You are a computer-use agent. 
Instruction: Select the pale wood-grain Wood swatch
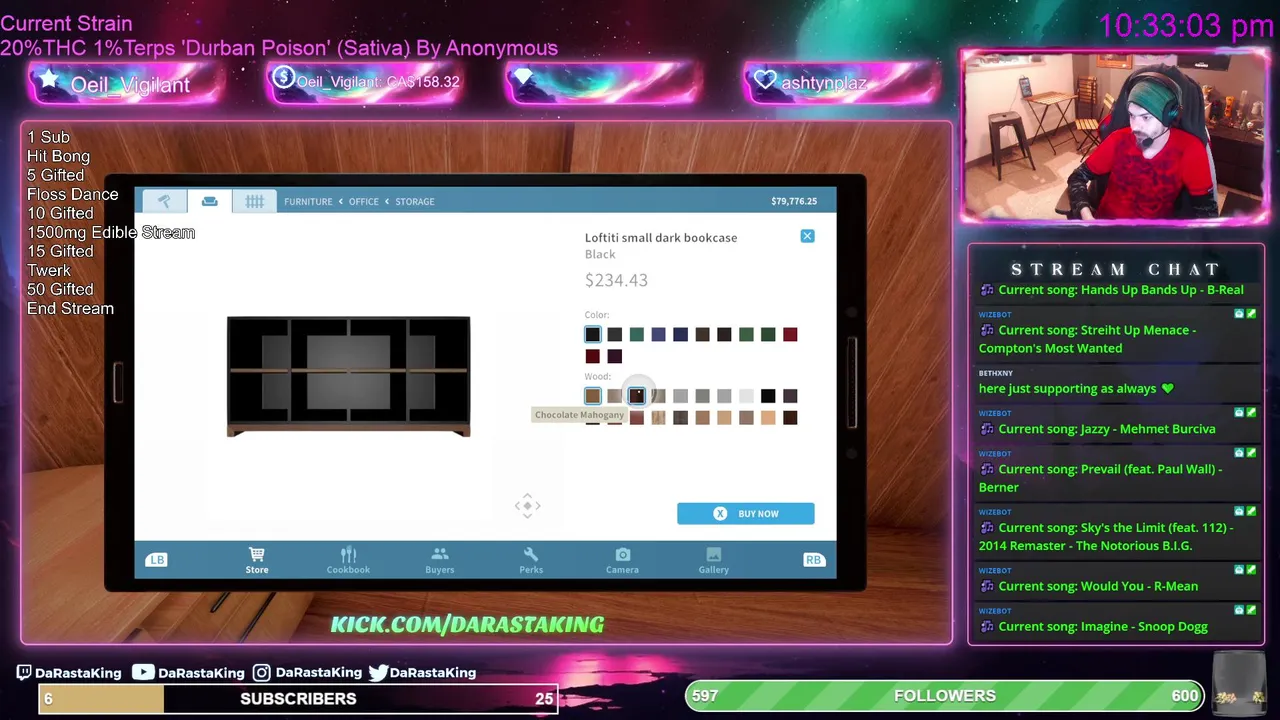pos(659,418)
